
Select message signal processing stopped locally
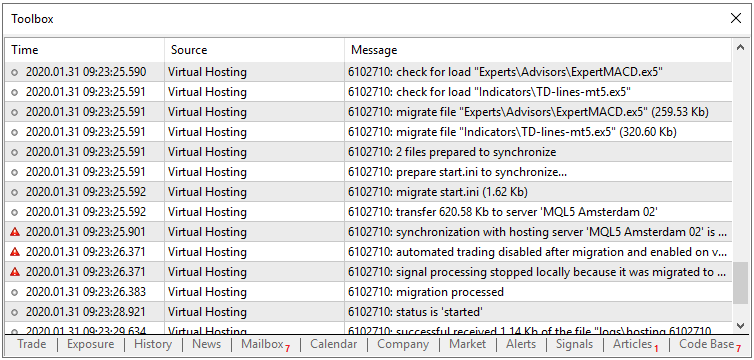point(538,272)
